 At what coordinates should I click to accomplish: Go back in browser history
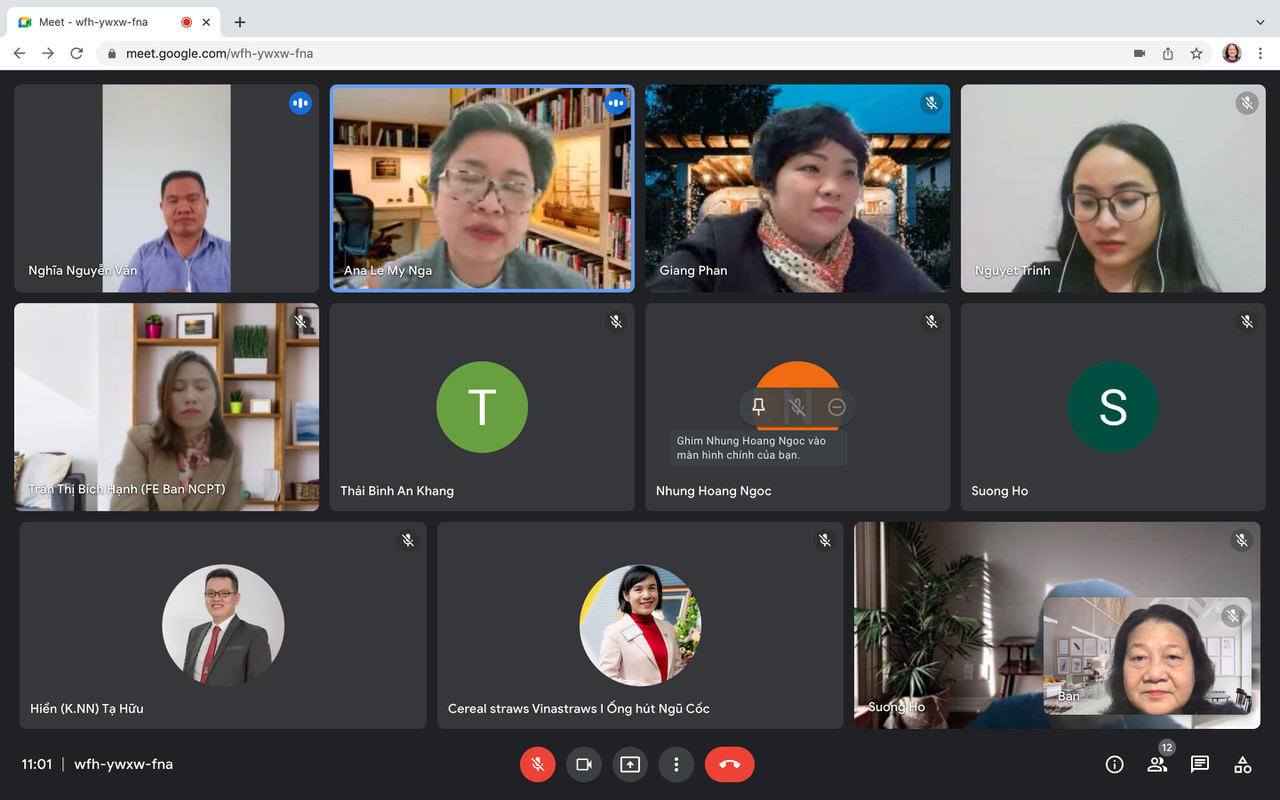click(19, 53)
